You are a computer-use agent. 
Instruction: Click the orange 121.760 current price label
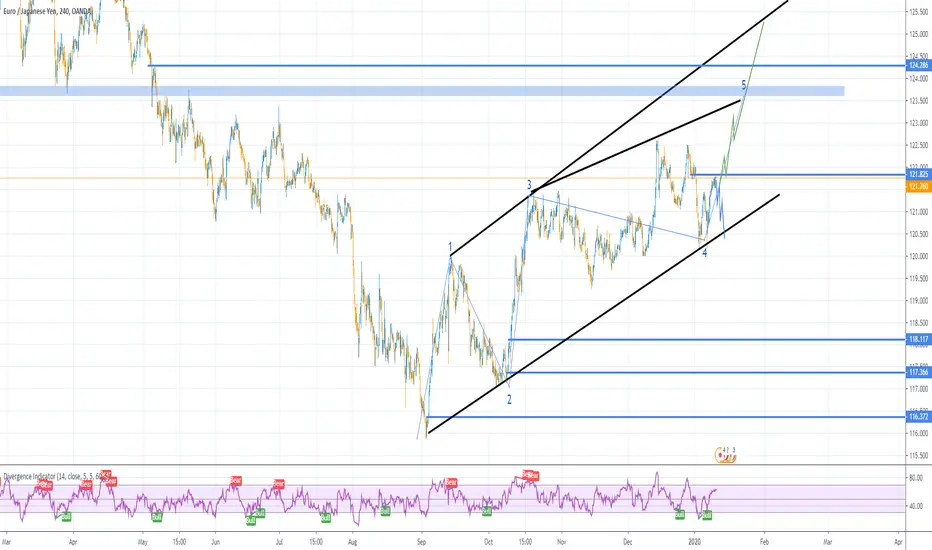pyautogui.click(x=918, y=187)
